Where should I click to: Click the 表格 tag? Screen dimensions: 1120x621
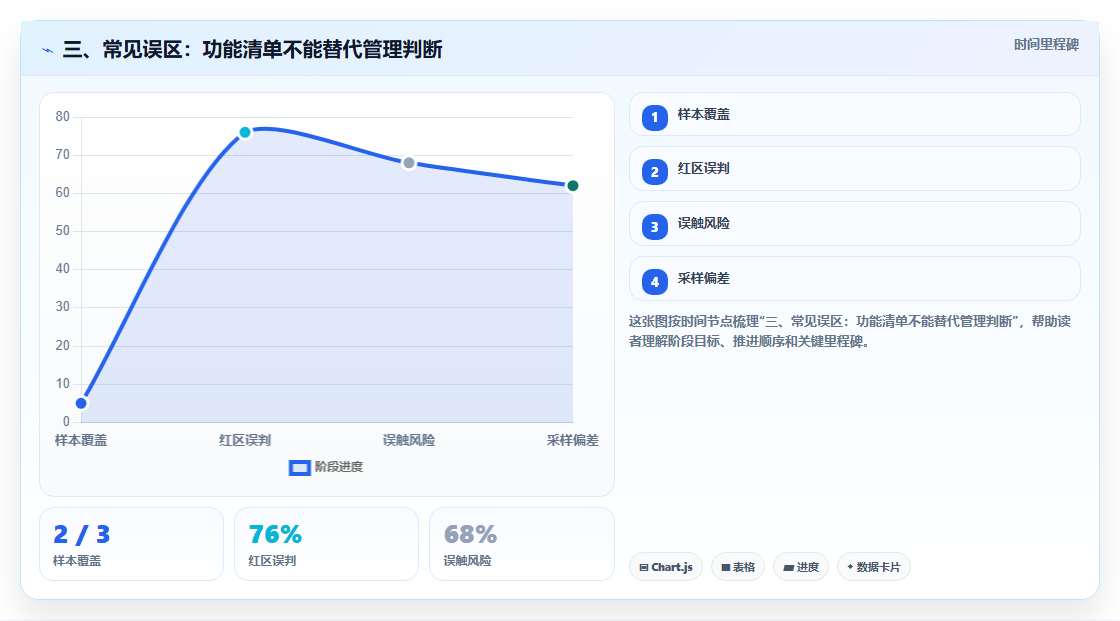pyautogui.click(x=738, y=567)
